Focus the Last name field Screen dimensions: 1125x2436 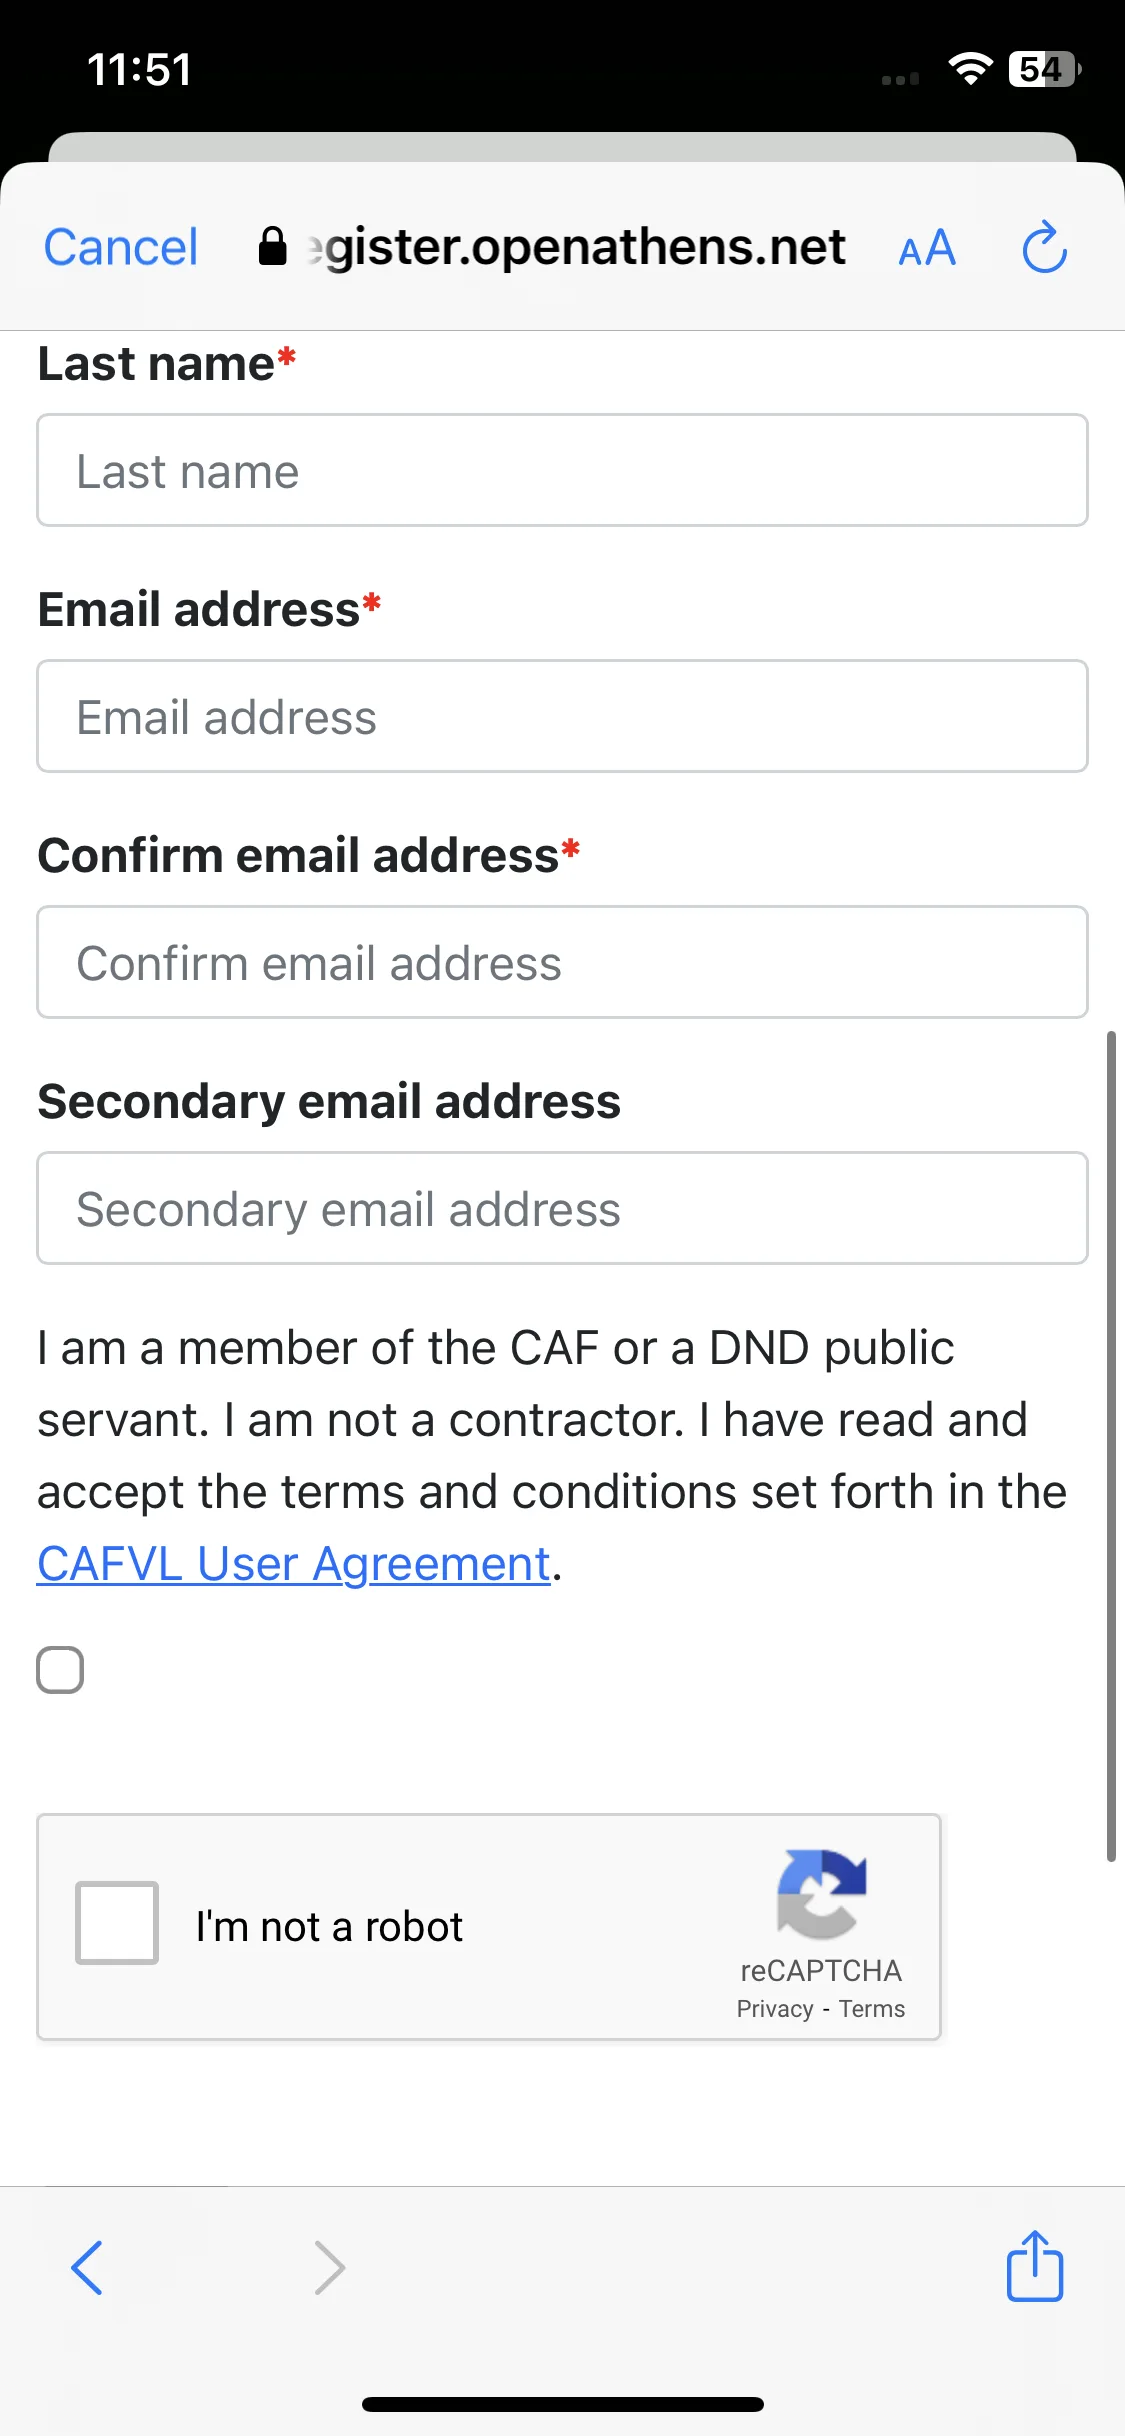click(562, 470)
